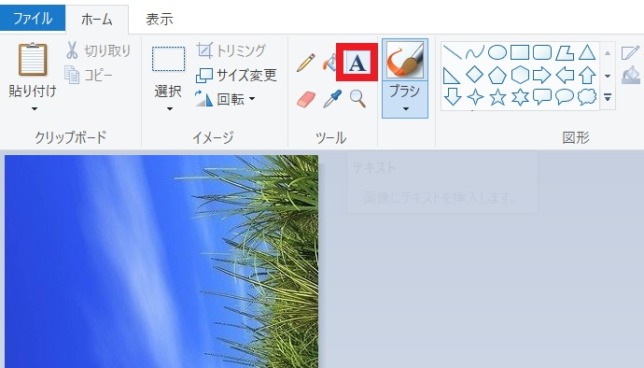Image resolution: width=644 pixels, height=368 pixels.
Task: Click トリミング crop button
Action: coord(231,51)
